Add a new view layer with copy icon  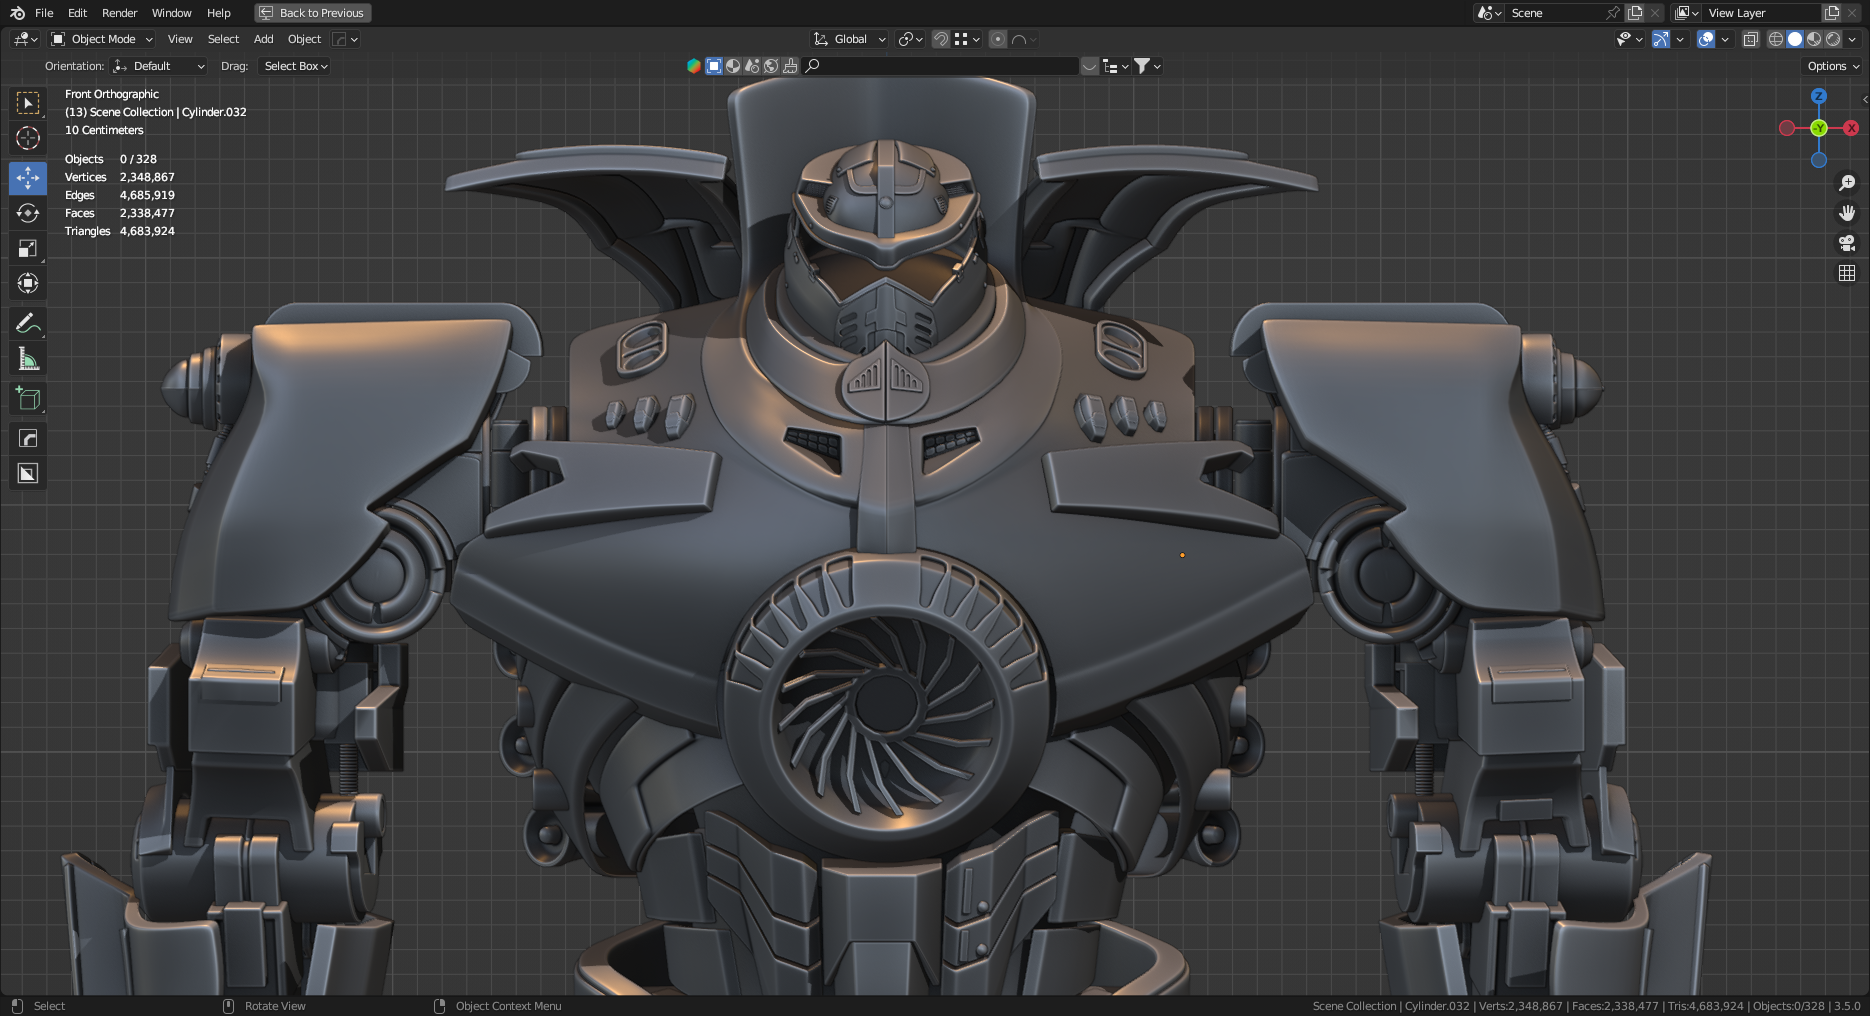(1832, 13)
